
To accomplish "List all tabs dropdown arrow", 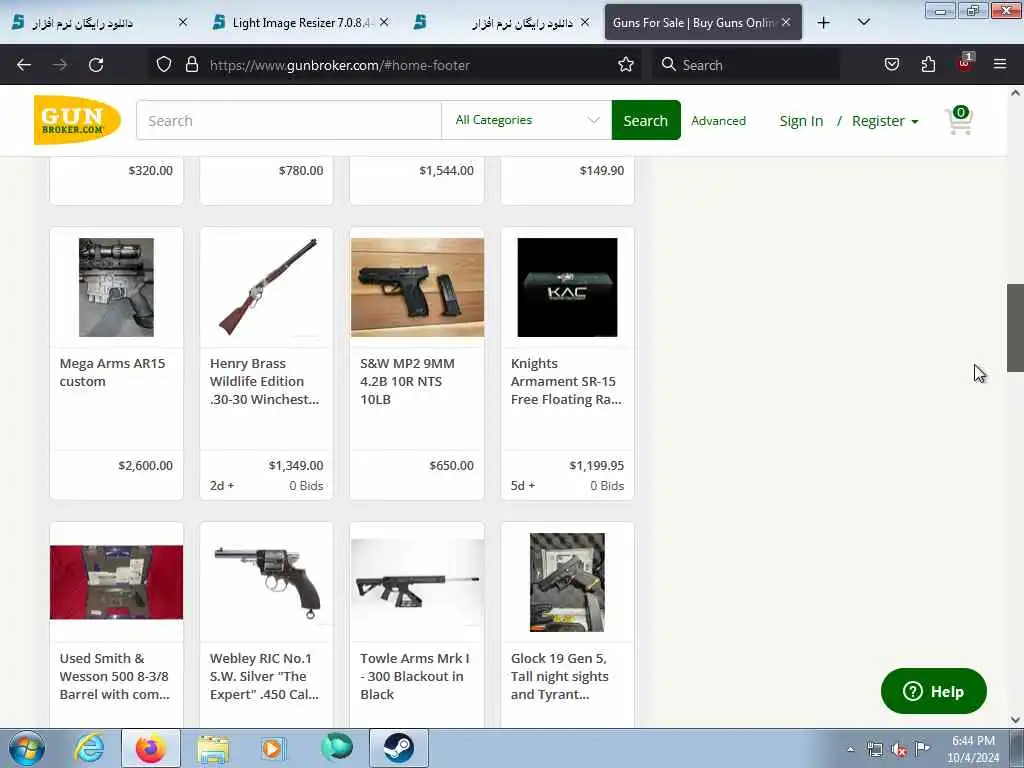I will tap(863, 22).
